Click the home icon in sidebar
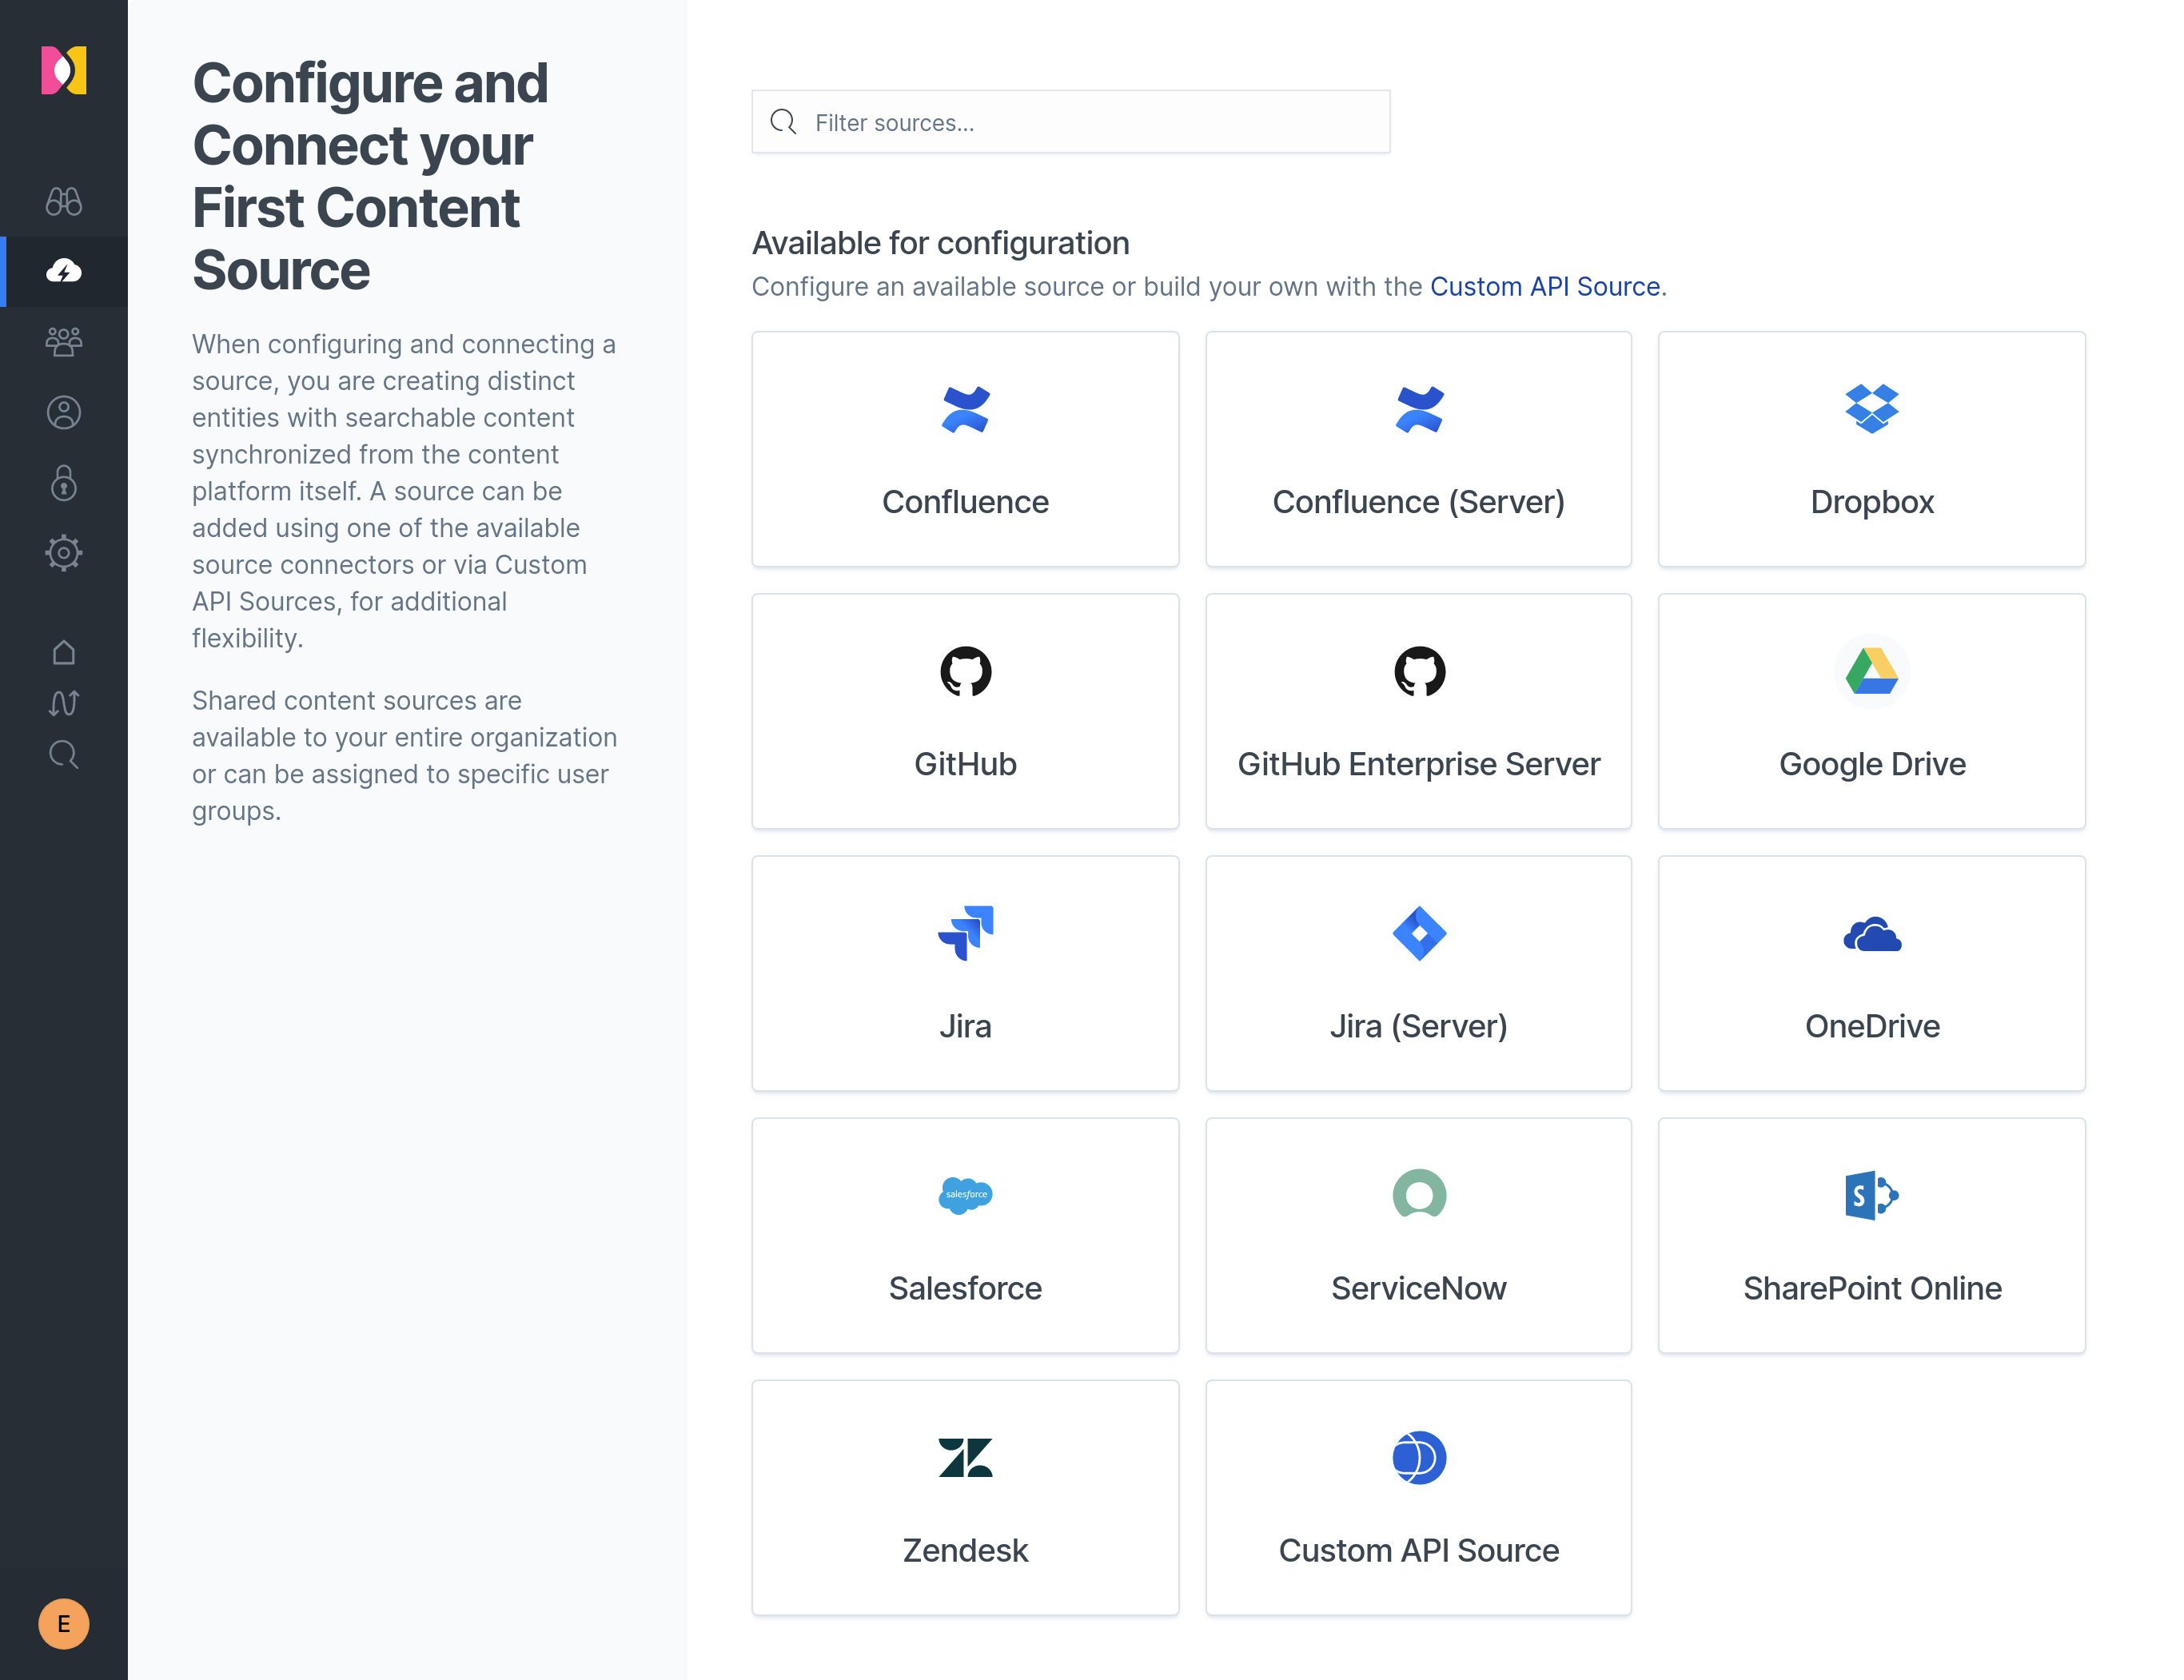The image size is (2184, 1680). pos(64,652)
